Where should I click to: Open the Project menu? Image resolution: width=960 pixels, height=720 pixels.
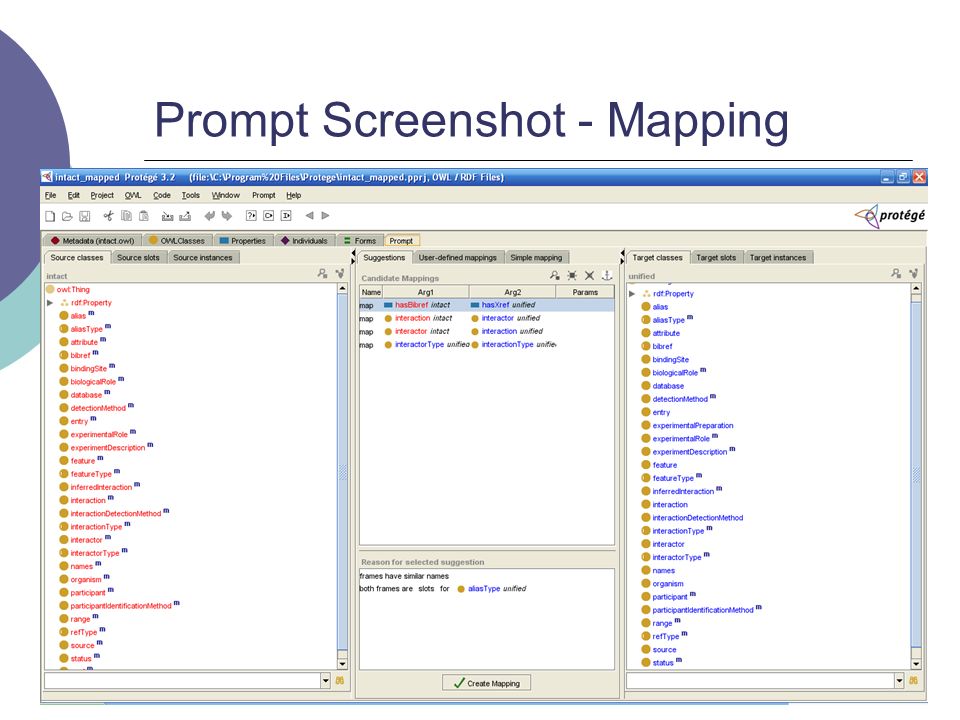tap(102, 195)
